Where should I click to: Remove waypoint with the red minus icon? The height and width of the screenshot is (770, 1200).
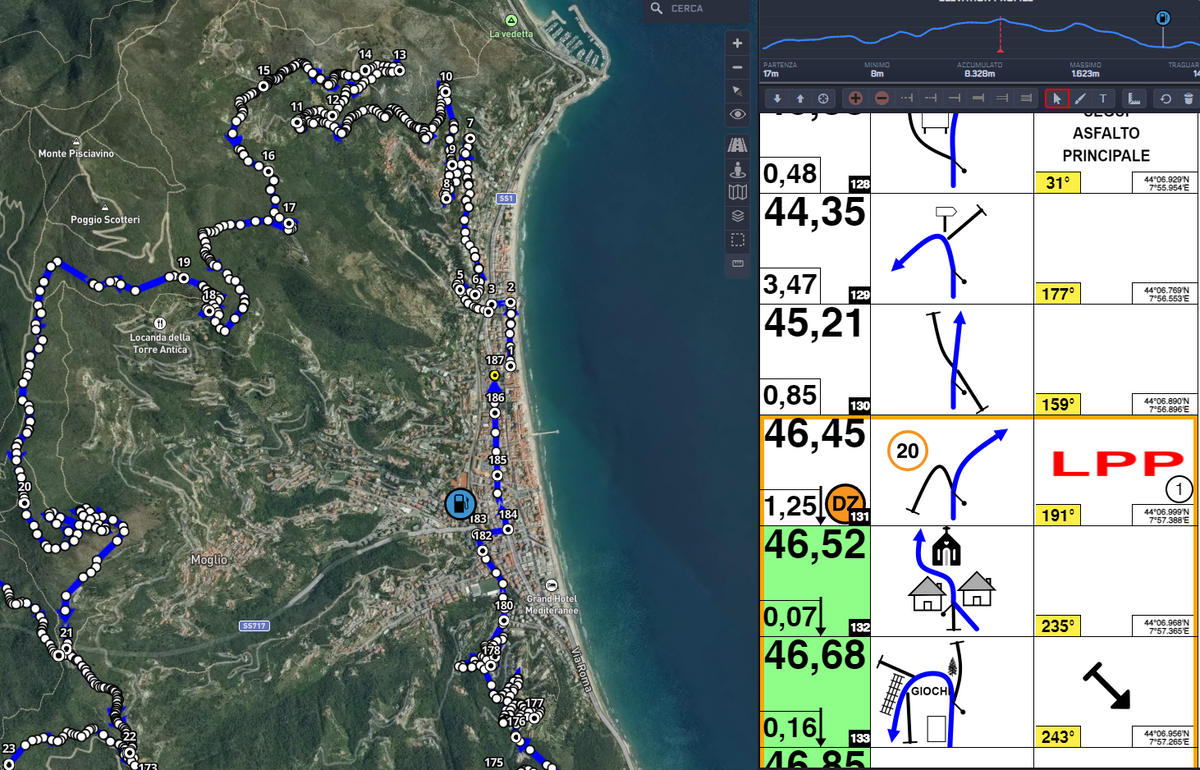click(x=882, y=99)
